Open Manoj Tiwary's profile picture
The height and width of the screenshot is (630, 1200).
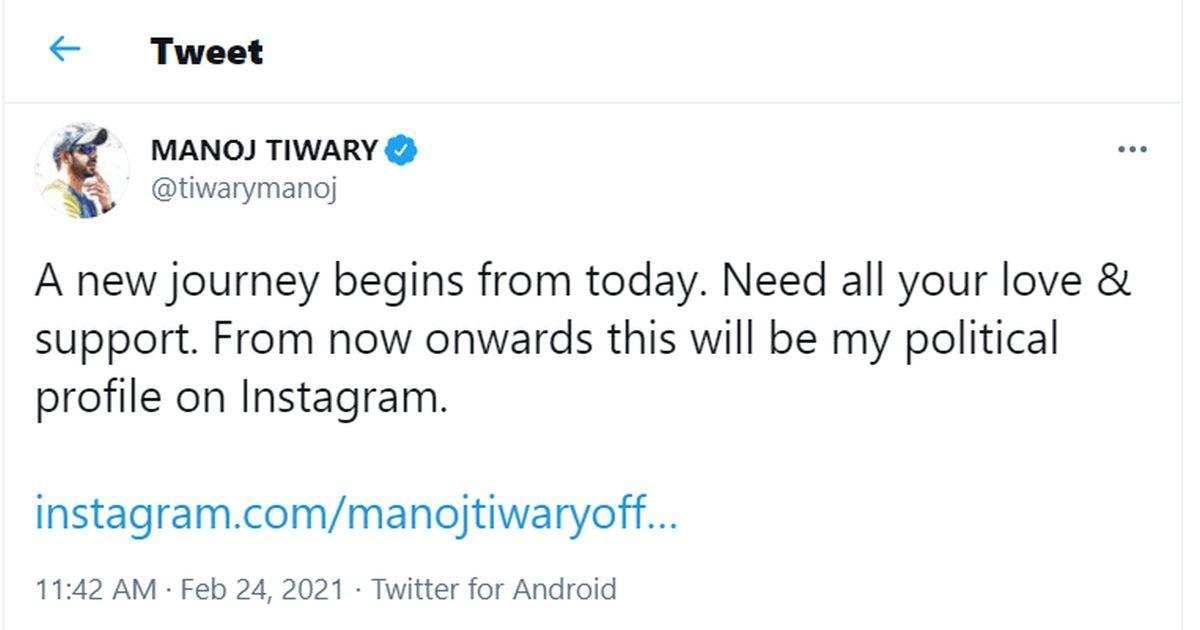click(x=83, y=171)
